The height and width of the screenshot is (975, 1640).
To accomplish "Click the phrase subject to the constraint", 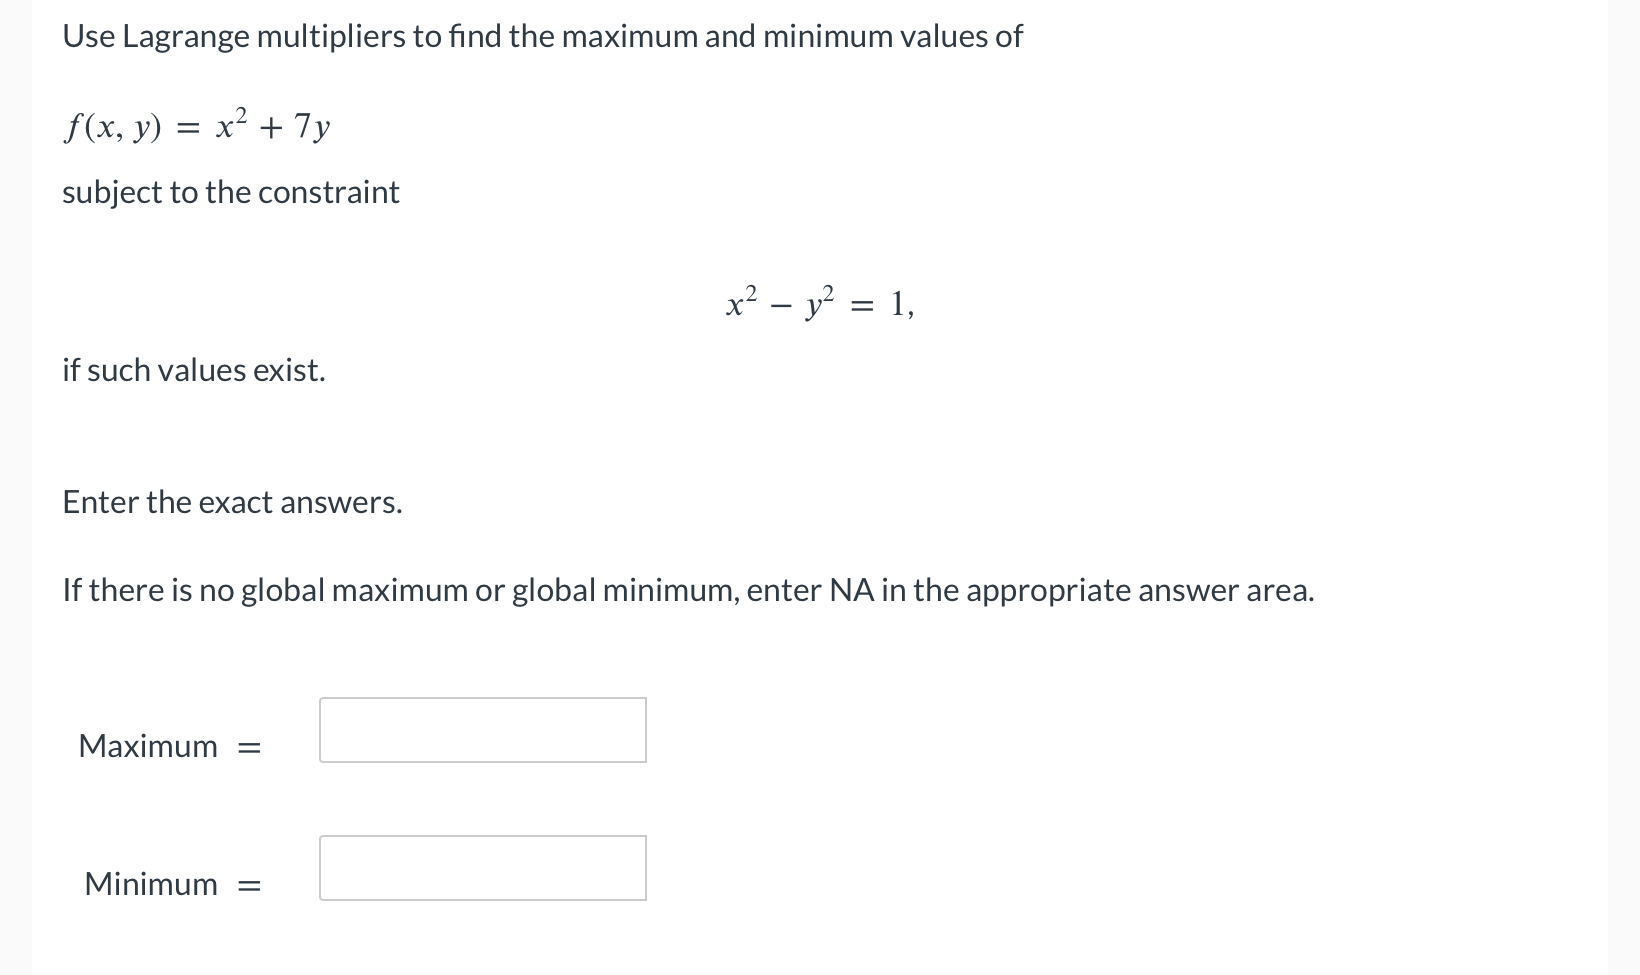I will pos(230,192).
